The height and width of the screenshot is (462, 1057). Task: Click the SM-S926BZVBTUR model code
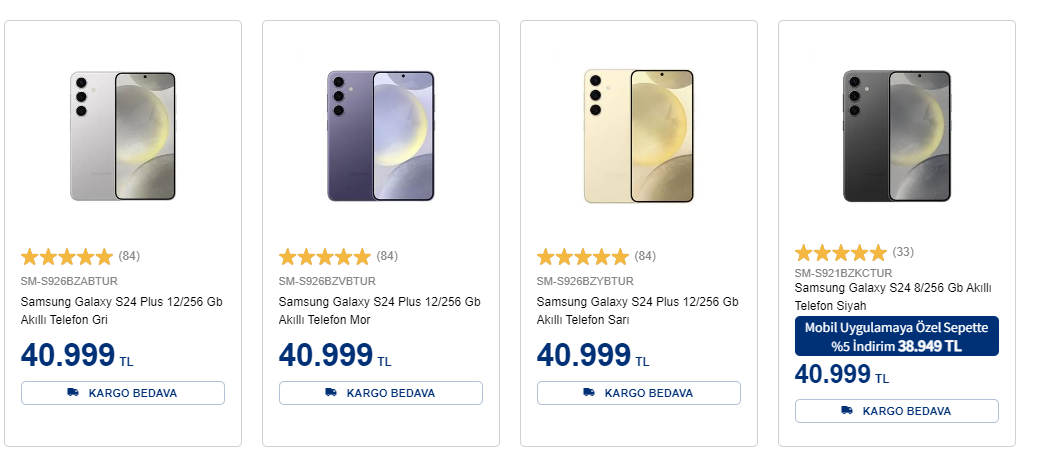pos(327,281)
